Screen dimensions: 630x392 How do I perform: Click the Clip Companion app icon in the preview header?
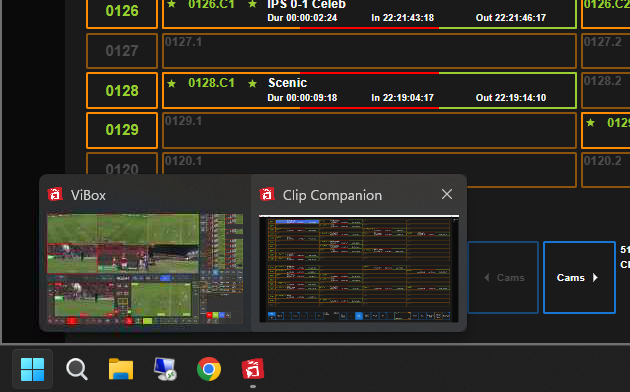click(267, 194)
